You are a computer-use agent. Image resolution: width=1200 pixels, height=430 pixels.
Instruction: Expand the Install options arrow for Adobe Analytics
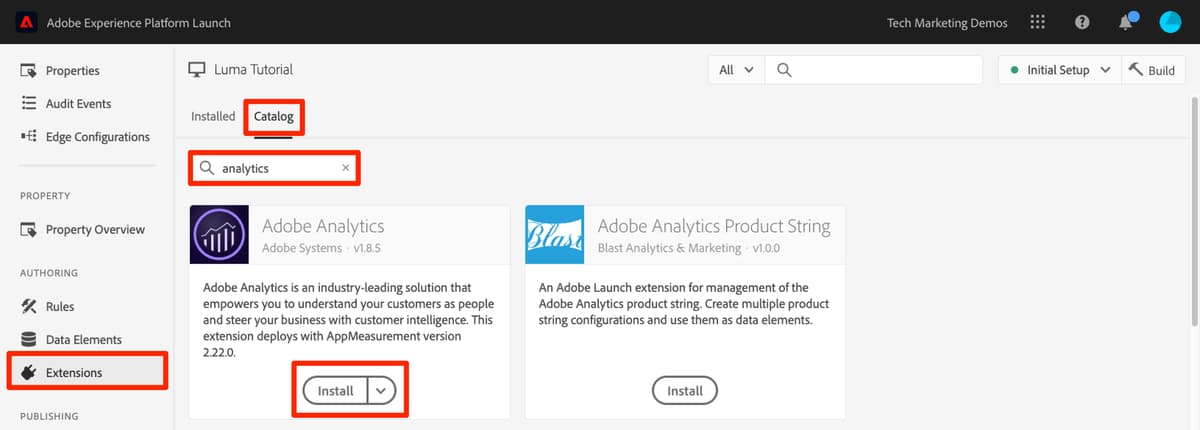pyautogui.click(x=381, y=391)
